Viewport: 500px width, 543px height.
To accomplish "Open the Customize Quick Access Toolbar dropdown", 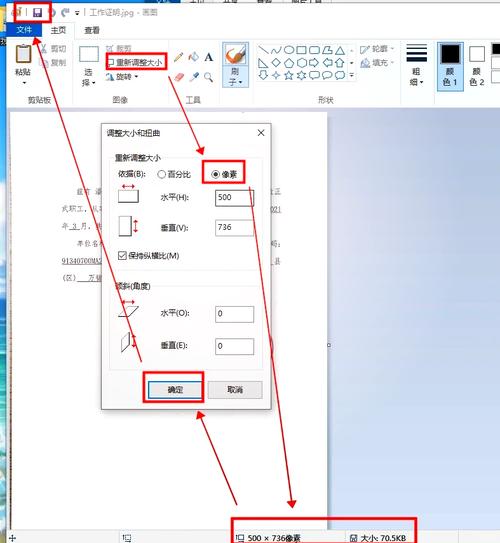I will coord(77,13).
